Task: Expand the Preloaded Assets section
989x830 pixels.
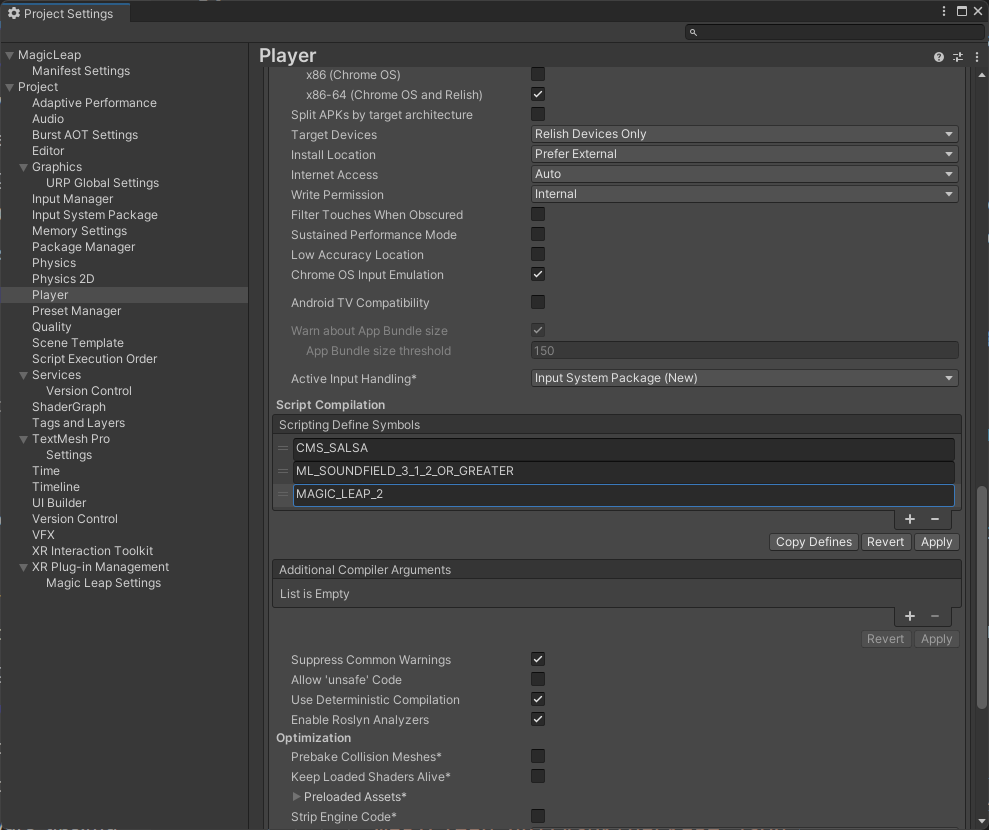Action: tap(298, 796)
